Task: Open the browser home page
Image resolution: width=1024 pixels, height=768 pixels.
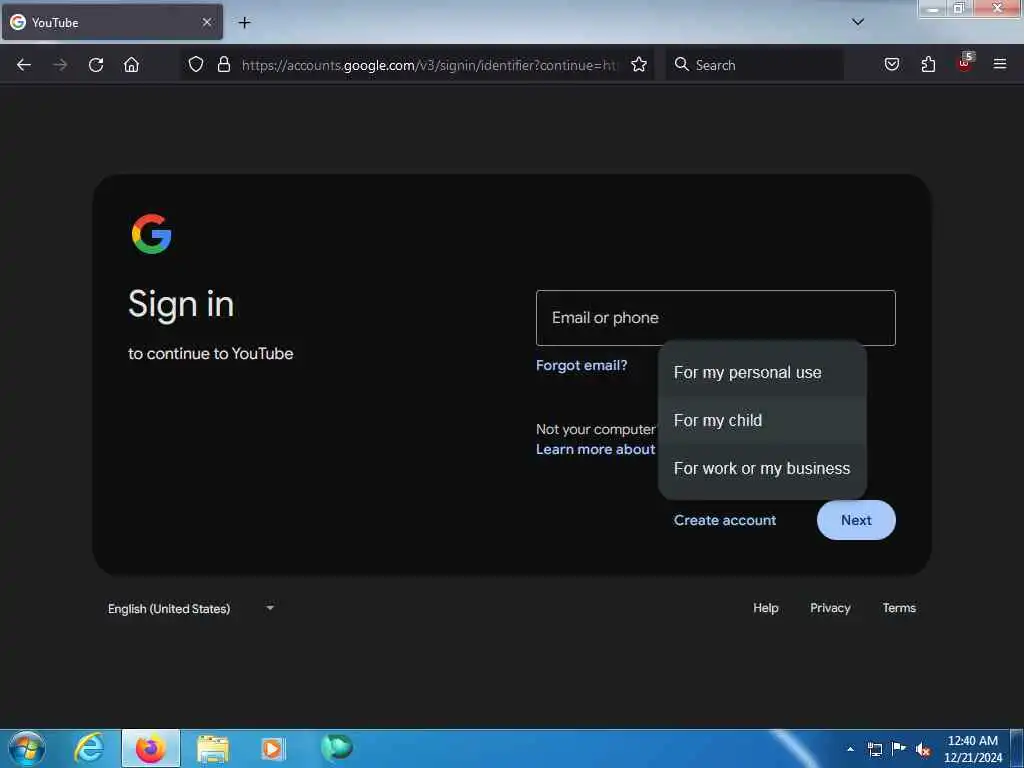Action: (131, 65)
